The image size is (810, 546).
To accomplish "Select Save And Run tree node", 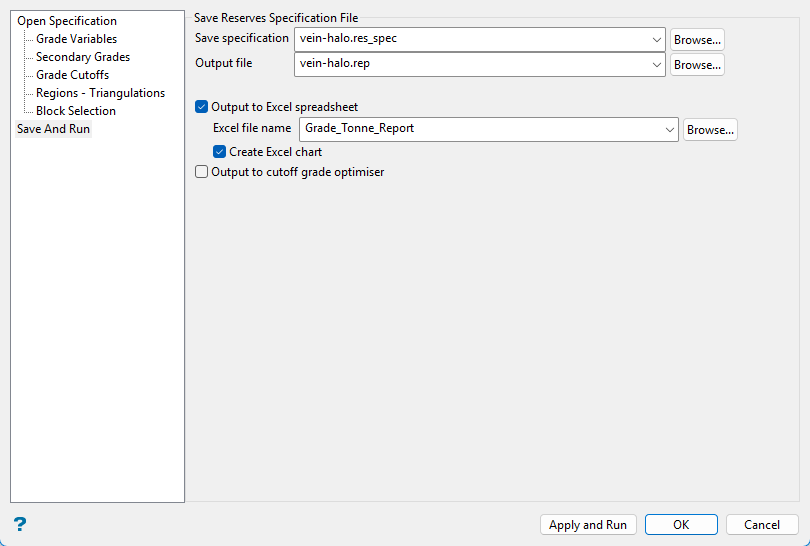I will tap(54, 129).
